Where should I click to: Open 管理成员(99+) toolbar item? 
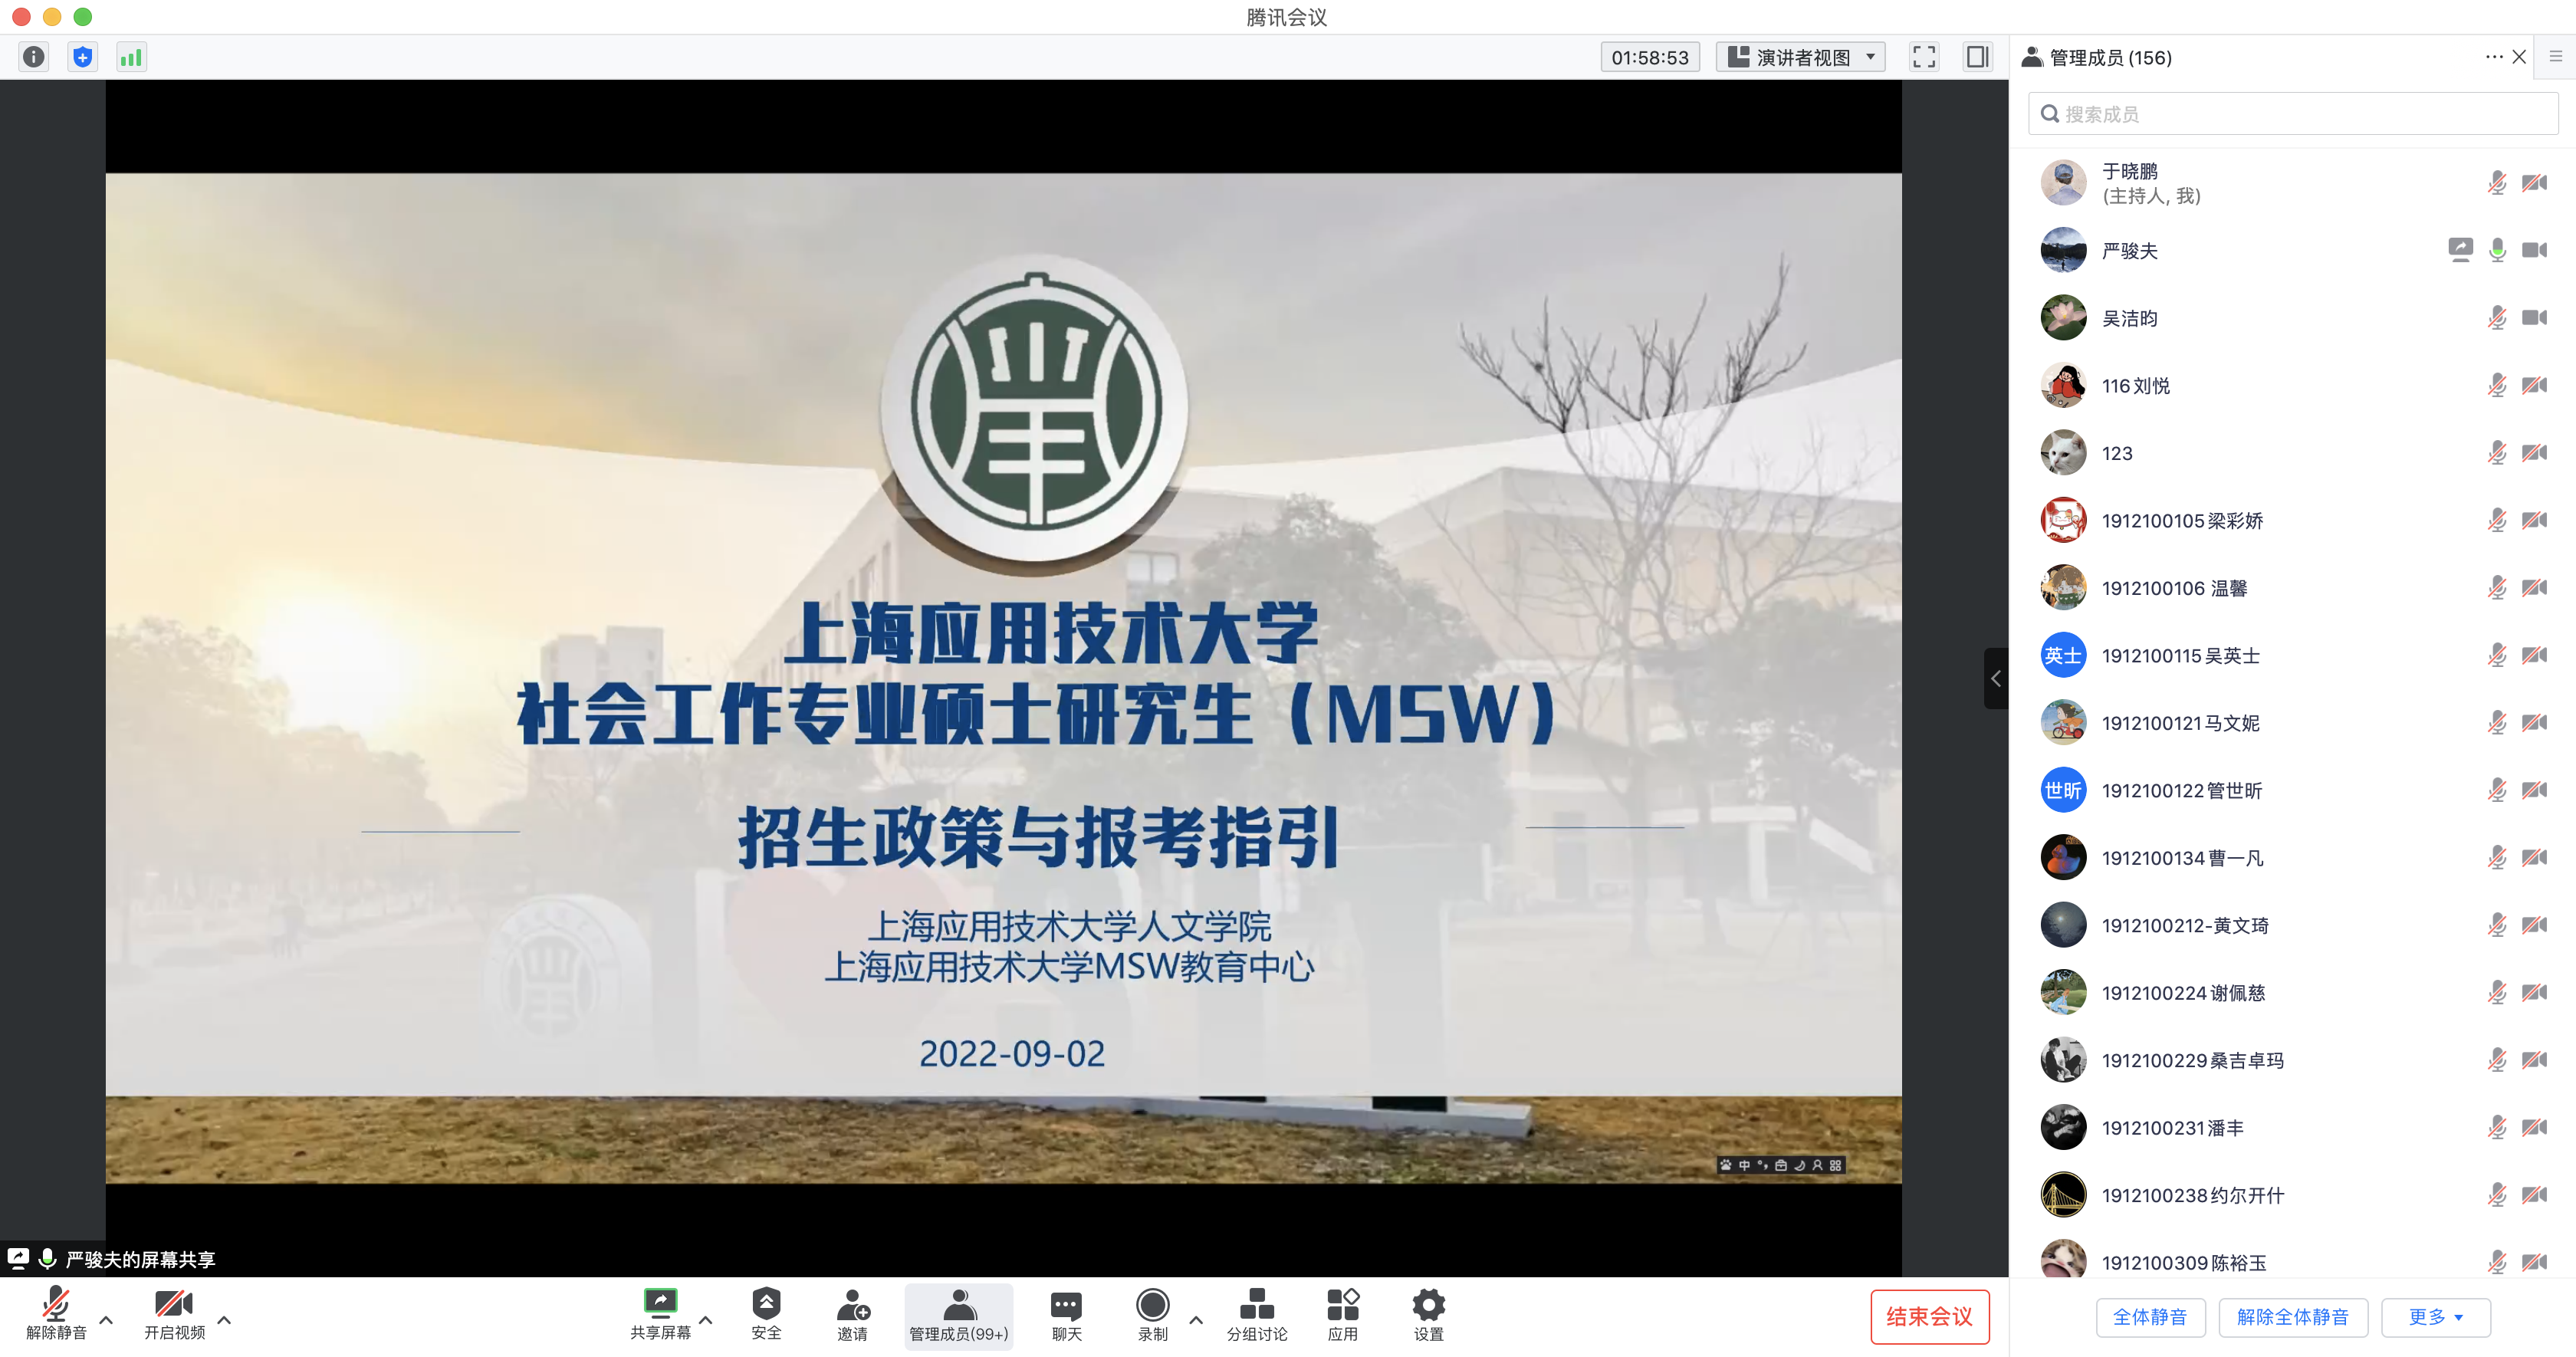[958, 1316]
